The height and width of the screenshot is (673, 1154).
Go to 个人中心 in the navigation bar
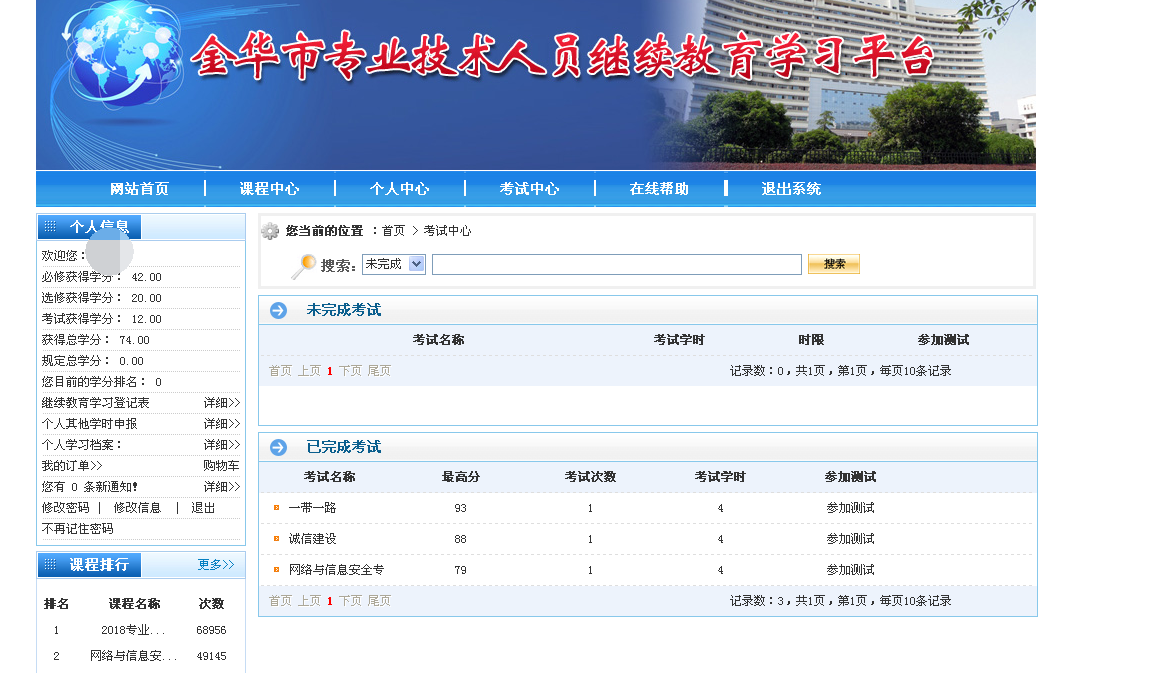(x=399, y=189)
